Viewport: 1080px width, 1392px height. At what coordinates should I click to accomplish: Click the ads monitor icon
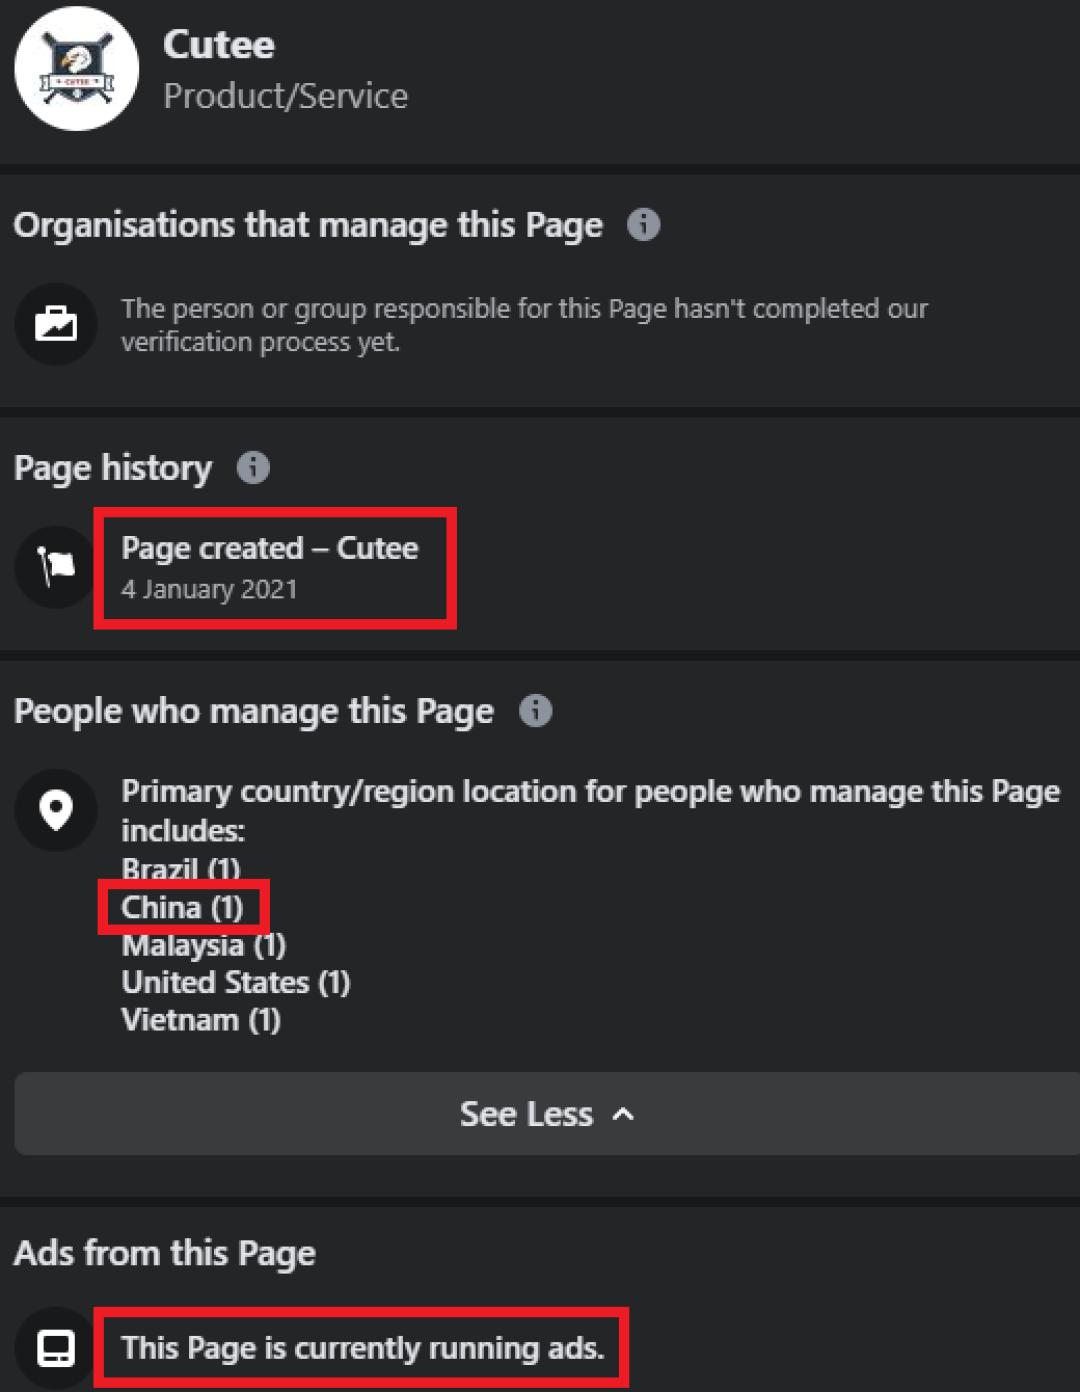[56, 1348]
